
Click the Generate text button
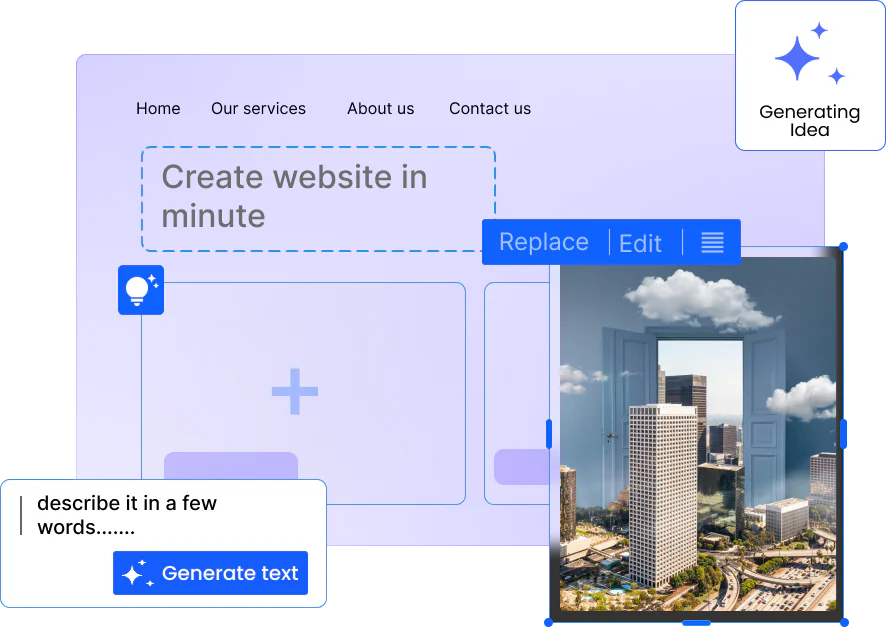point(210,573)
